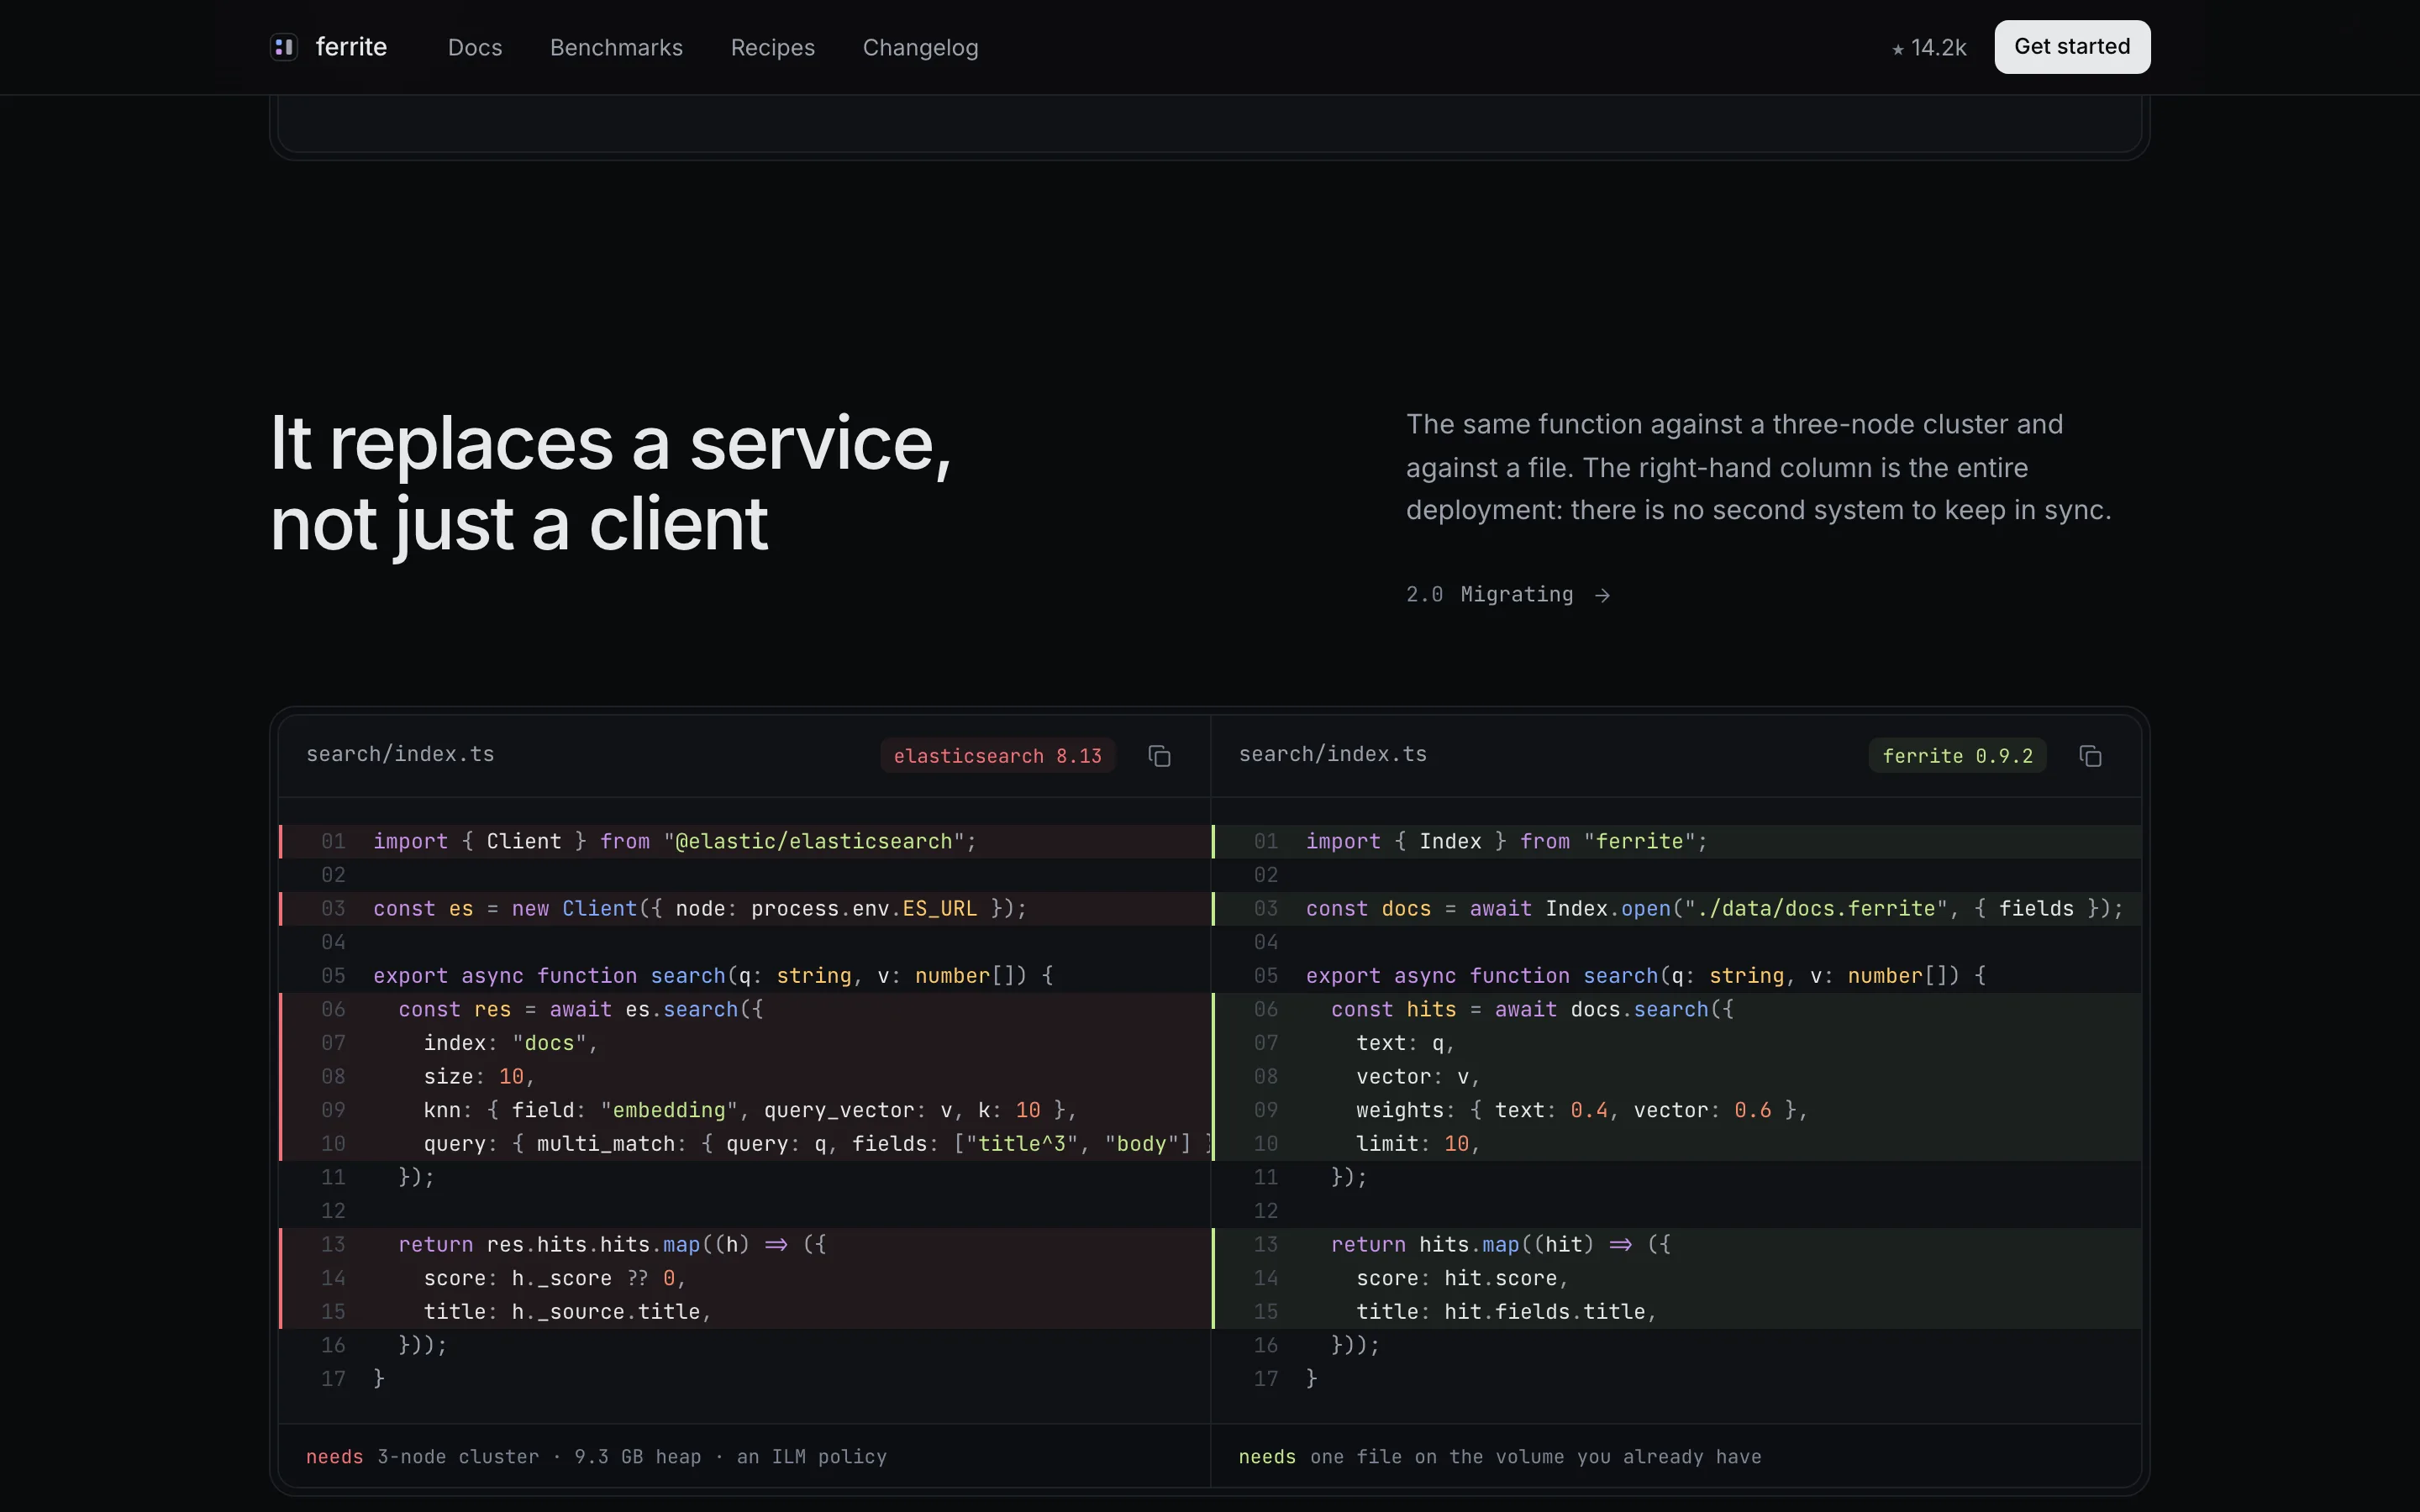This screenshot has height=1512, width=2420.
Task: Click the heading It replaces a service
Action: click(x=611, y=483)
